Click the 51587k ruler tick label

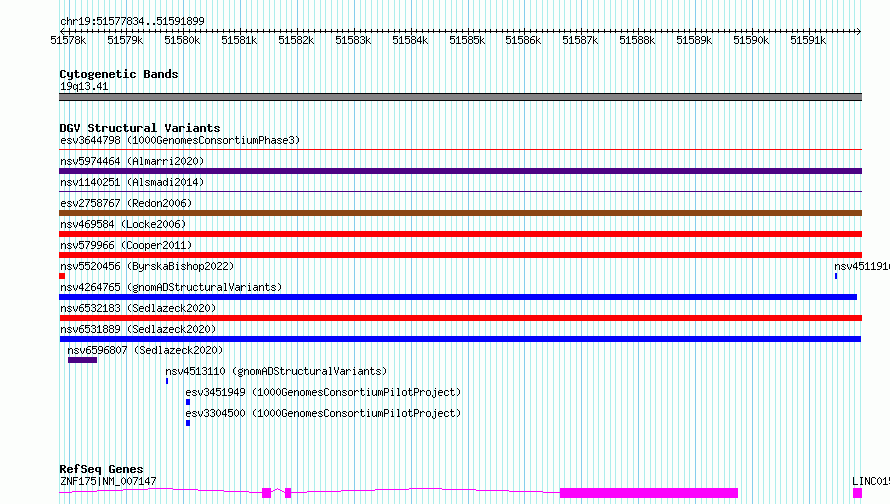pos(580,41)
